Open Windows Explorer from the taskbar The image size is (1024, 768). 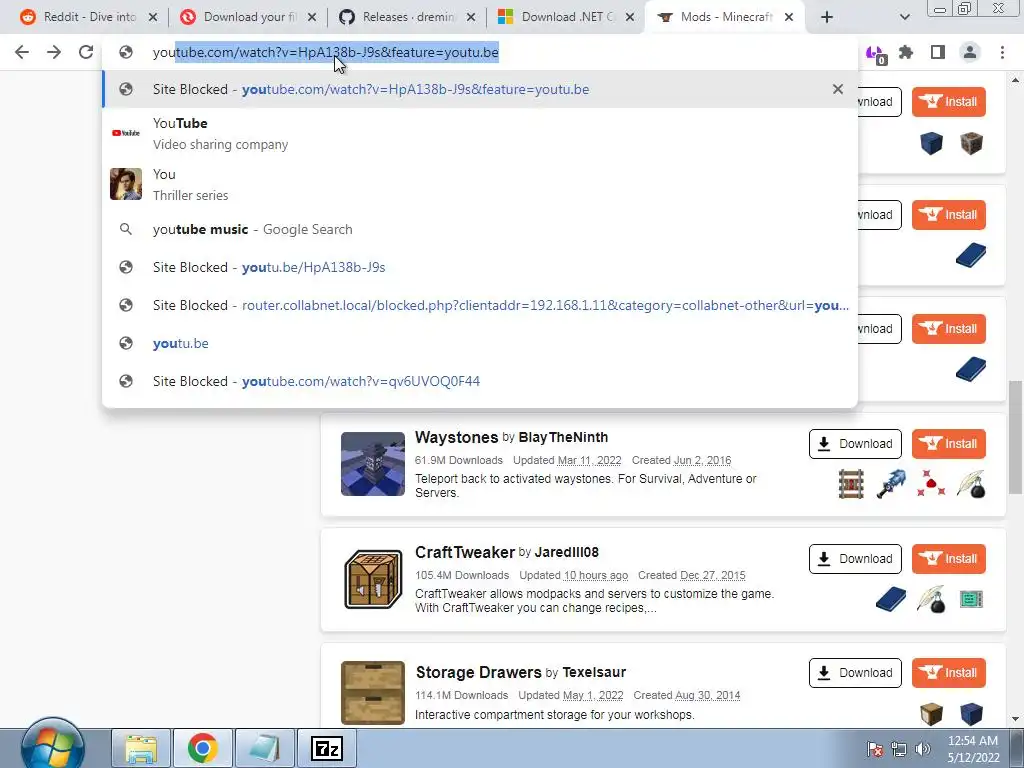coord(141,748)
